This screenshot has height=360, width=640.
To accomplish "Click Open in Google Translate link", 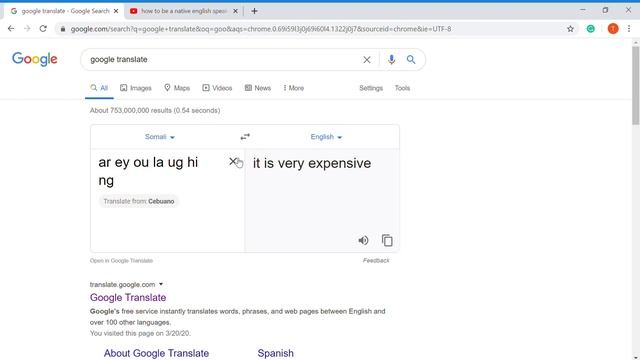I will (121, 260).
